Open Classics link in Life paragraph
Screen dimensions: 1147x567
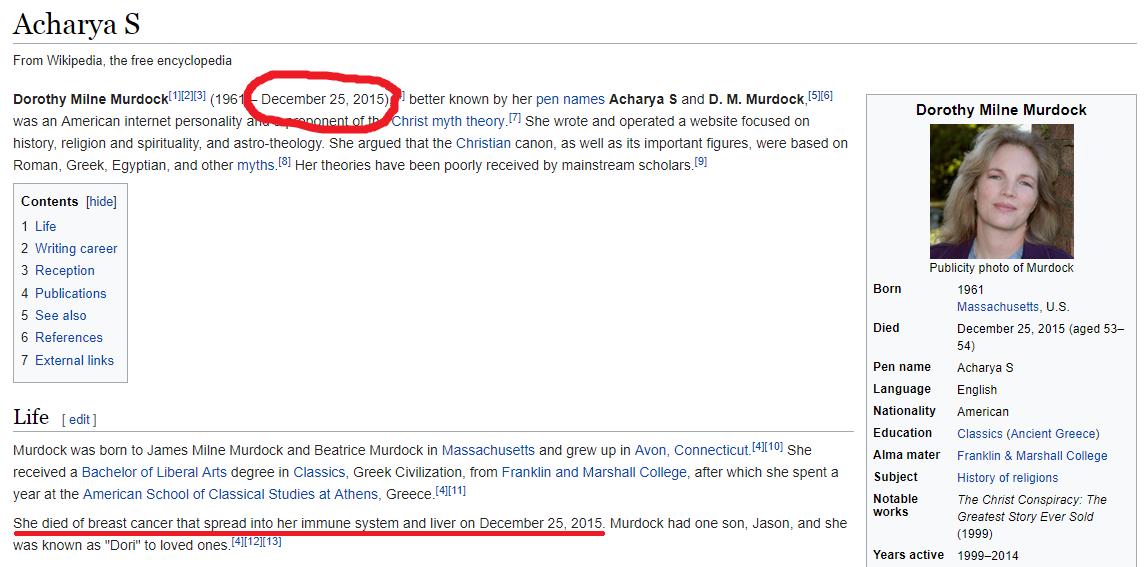point(319,473)
